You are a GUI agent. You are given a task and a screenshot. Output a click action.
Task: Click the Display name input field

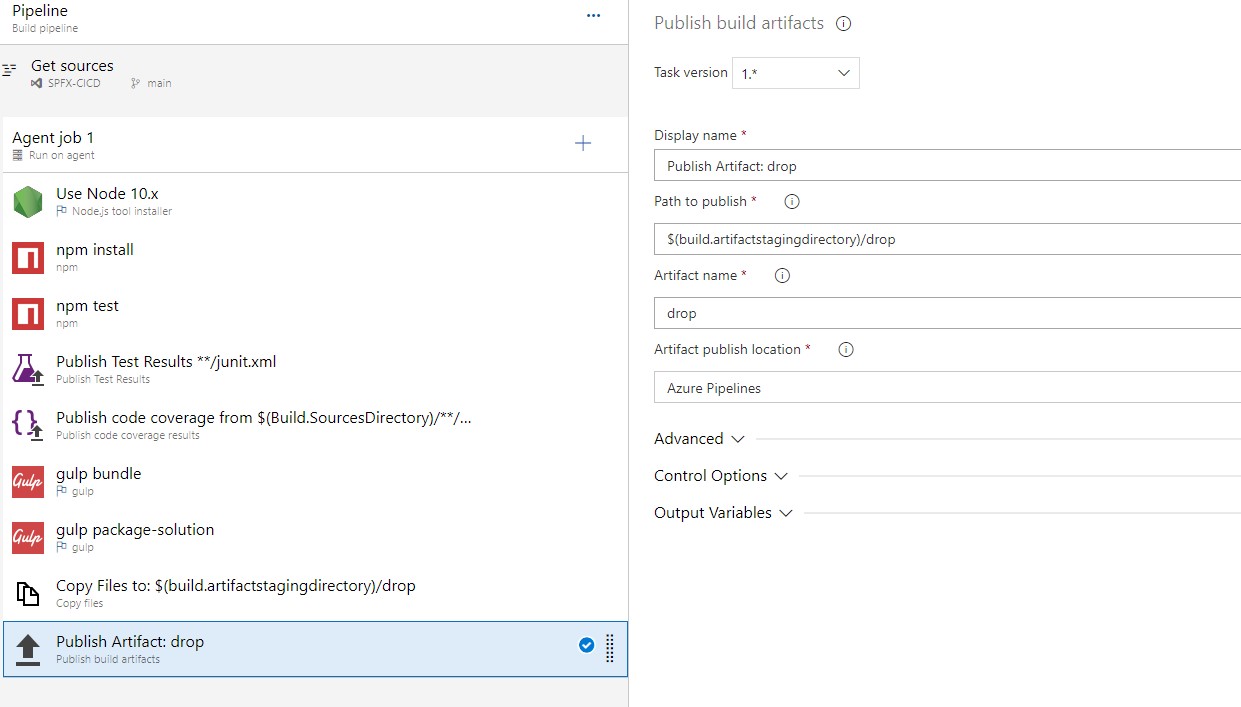tap(945, 166)
